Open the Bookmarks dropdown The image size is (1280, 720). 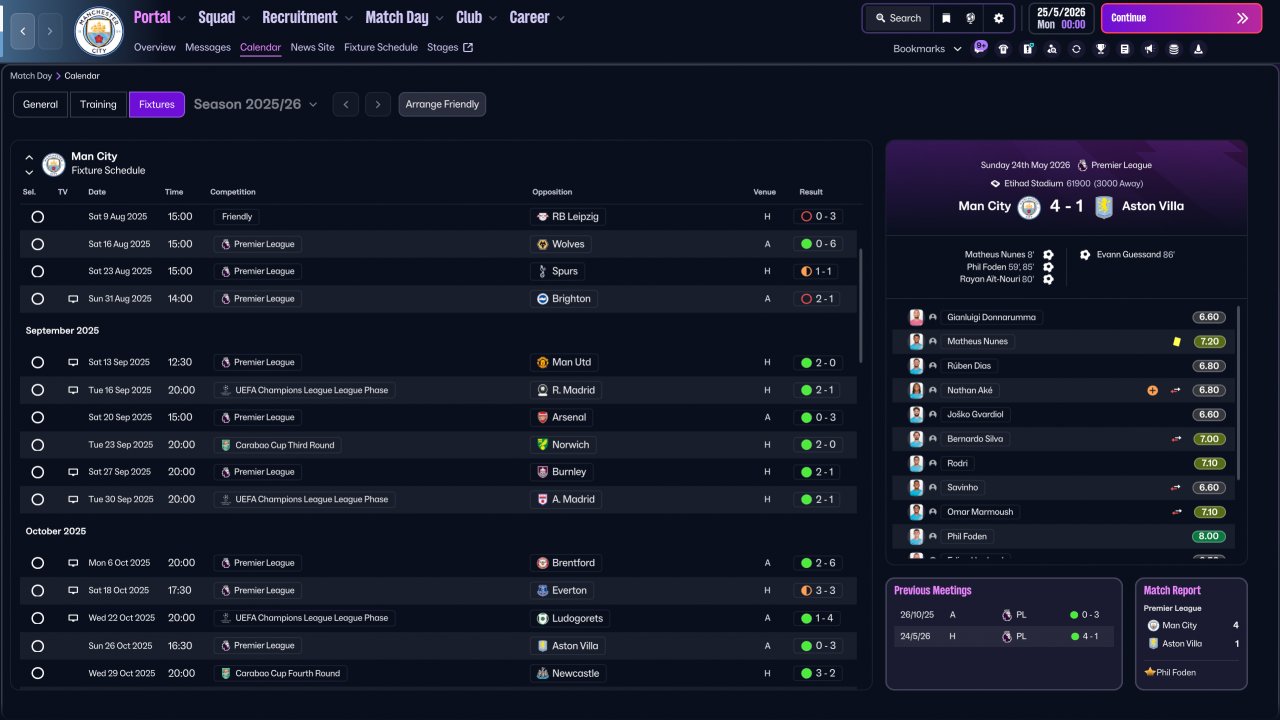pyautogui.click(x=928, y=49)
